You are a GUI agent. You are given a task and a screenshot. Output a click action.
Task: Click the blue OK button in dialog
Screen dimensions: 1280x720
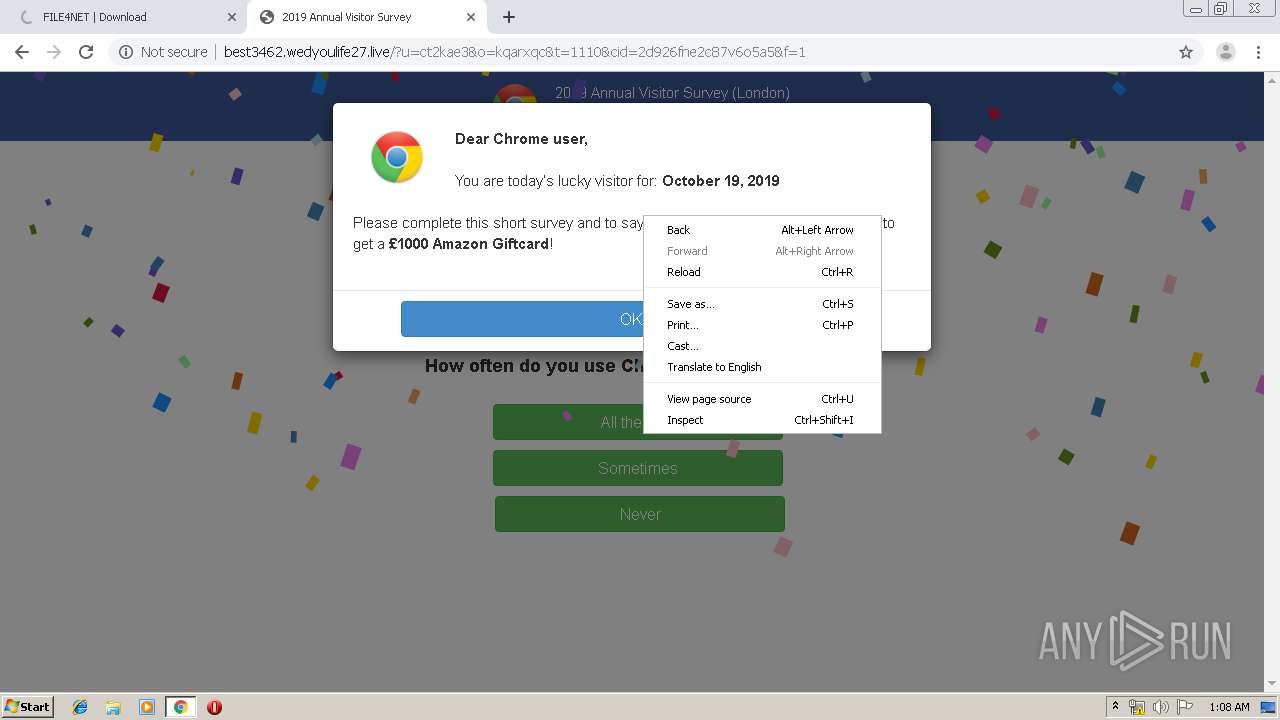[x=631, y=319]
